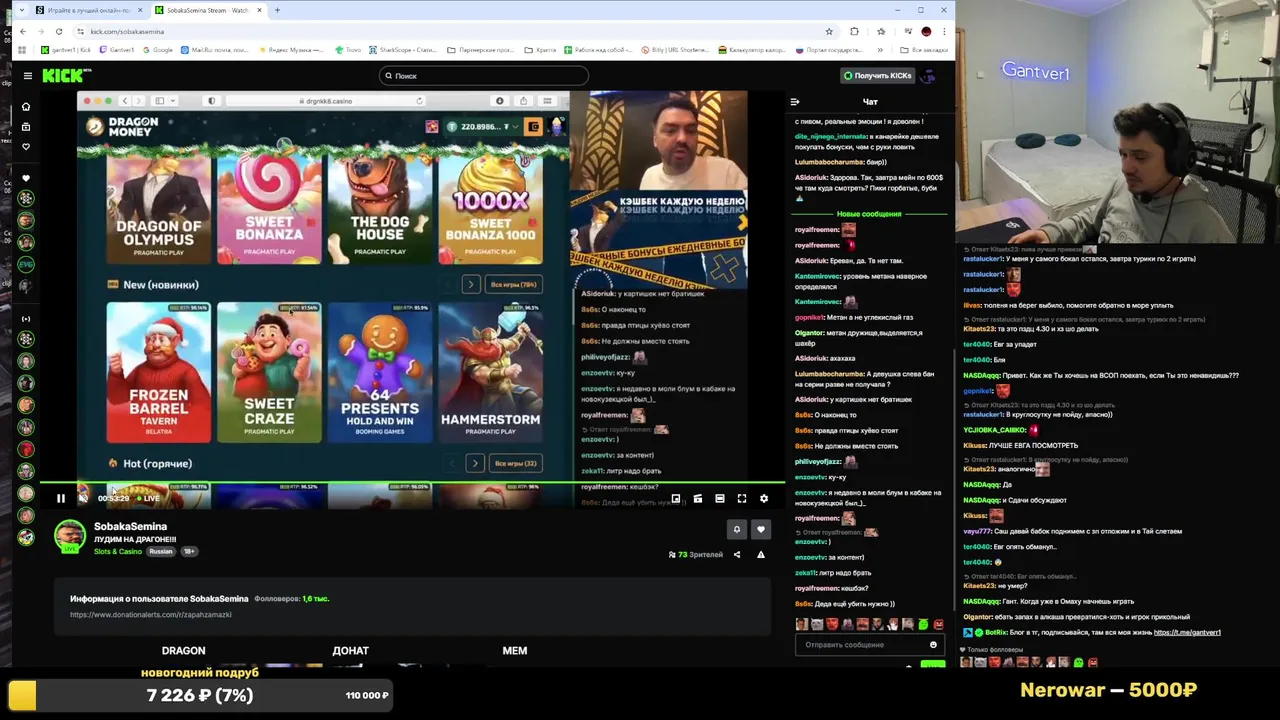Screen dimensions: 1280x720
Task: Select the 'Russian' language tag
Action: click(161, 551)
